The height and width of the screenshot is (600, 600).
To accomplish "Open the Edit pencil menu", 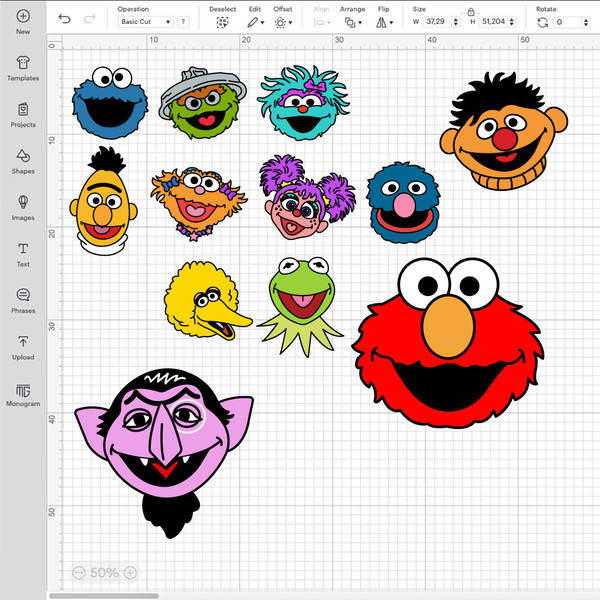I will (x=256, y=23).
